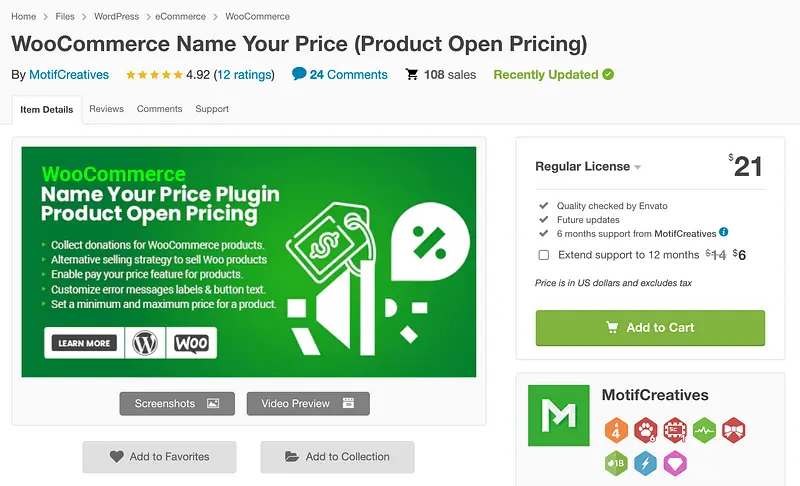Viewport: 800px width, 486px height.
Task: Switch to the Reviews tab
Action: pos(106,109)
